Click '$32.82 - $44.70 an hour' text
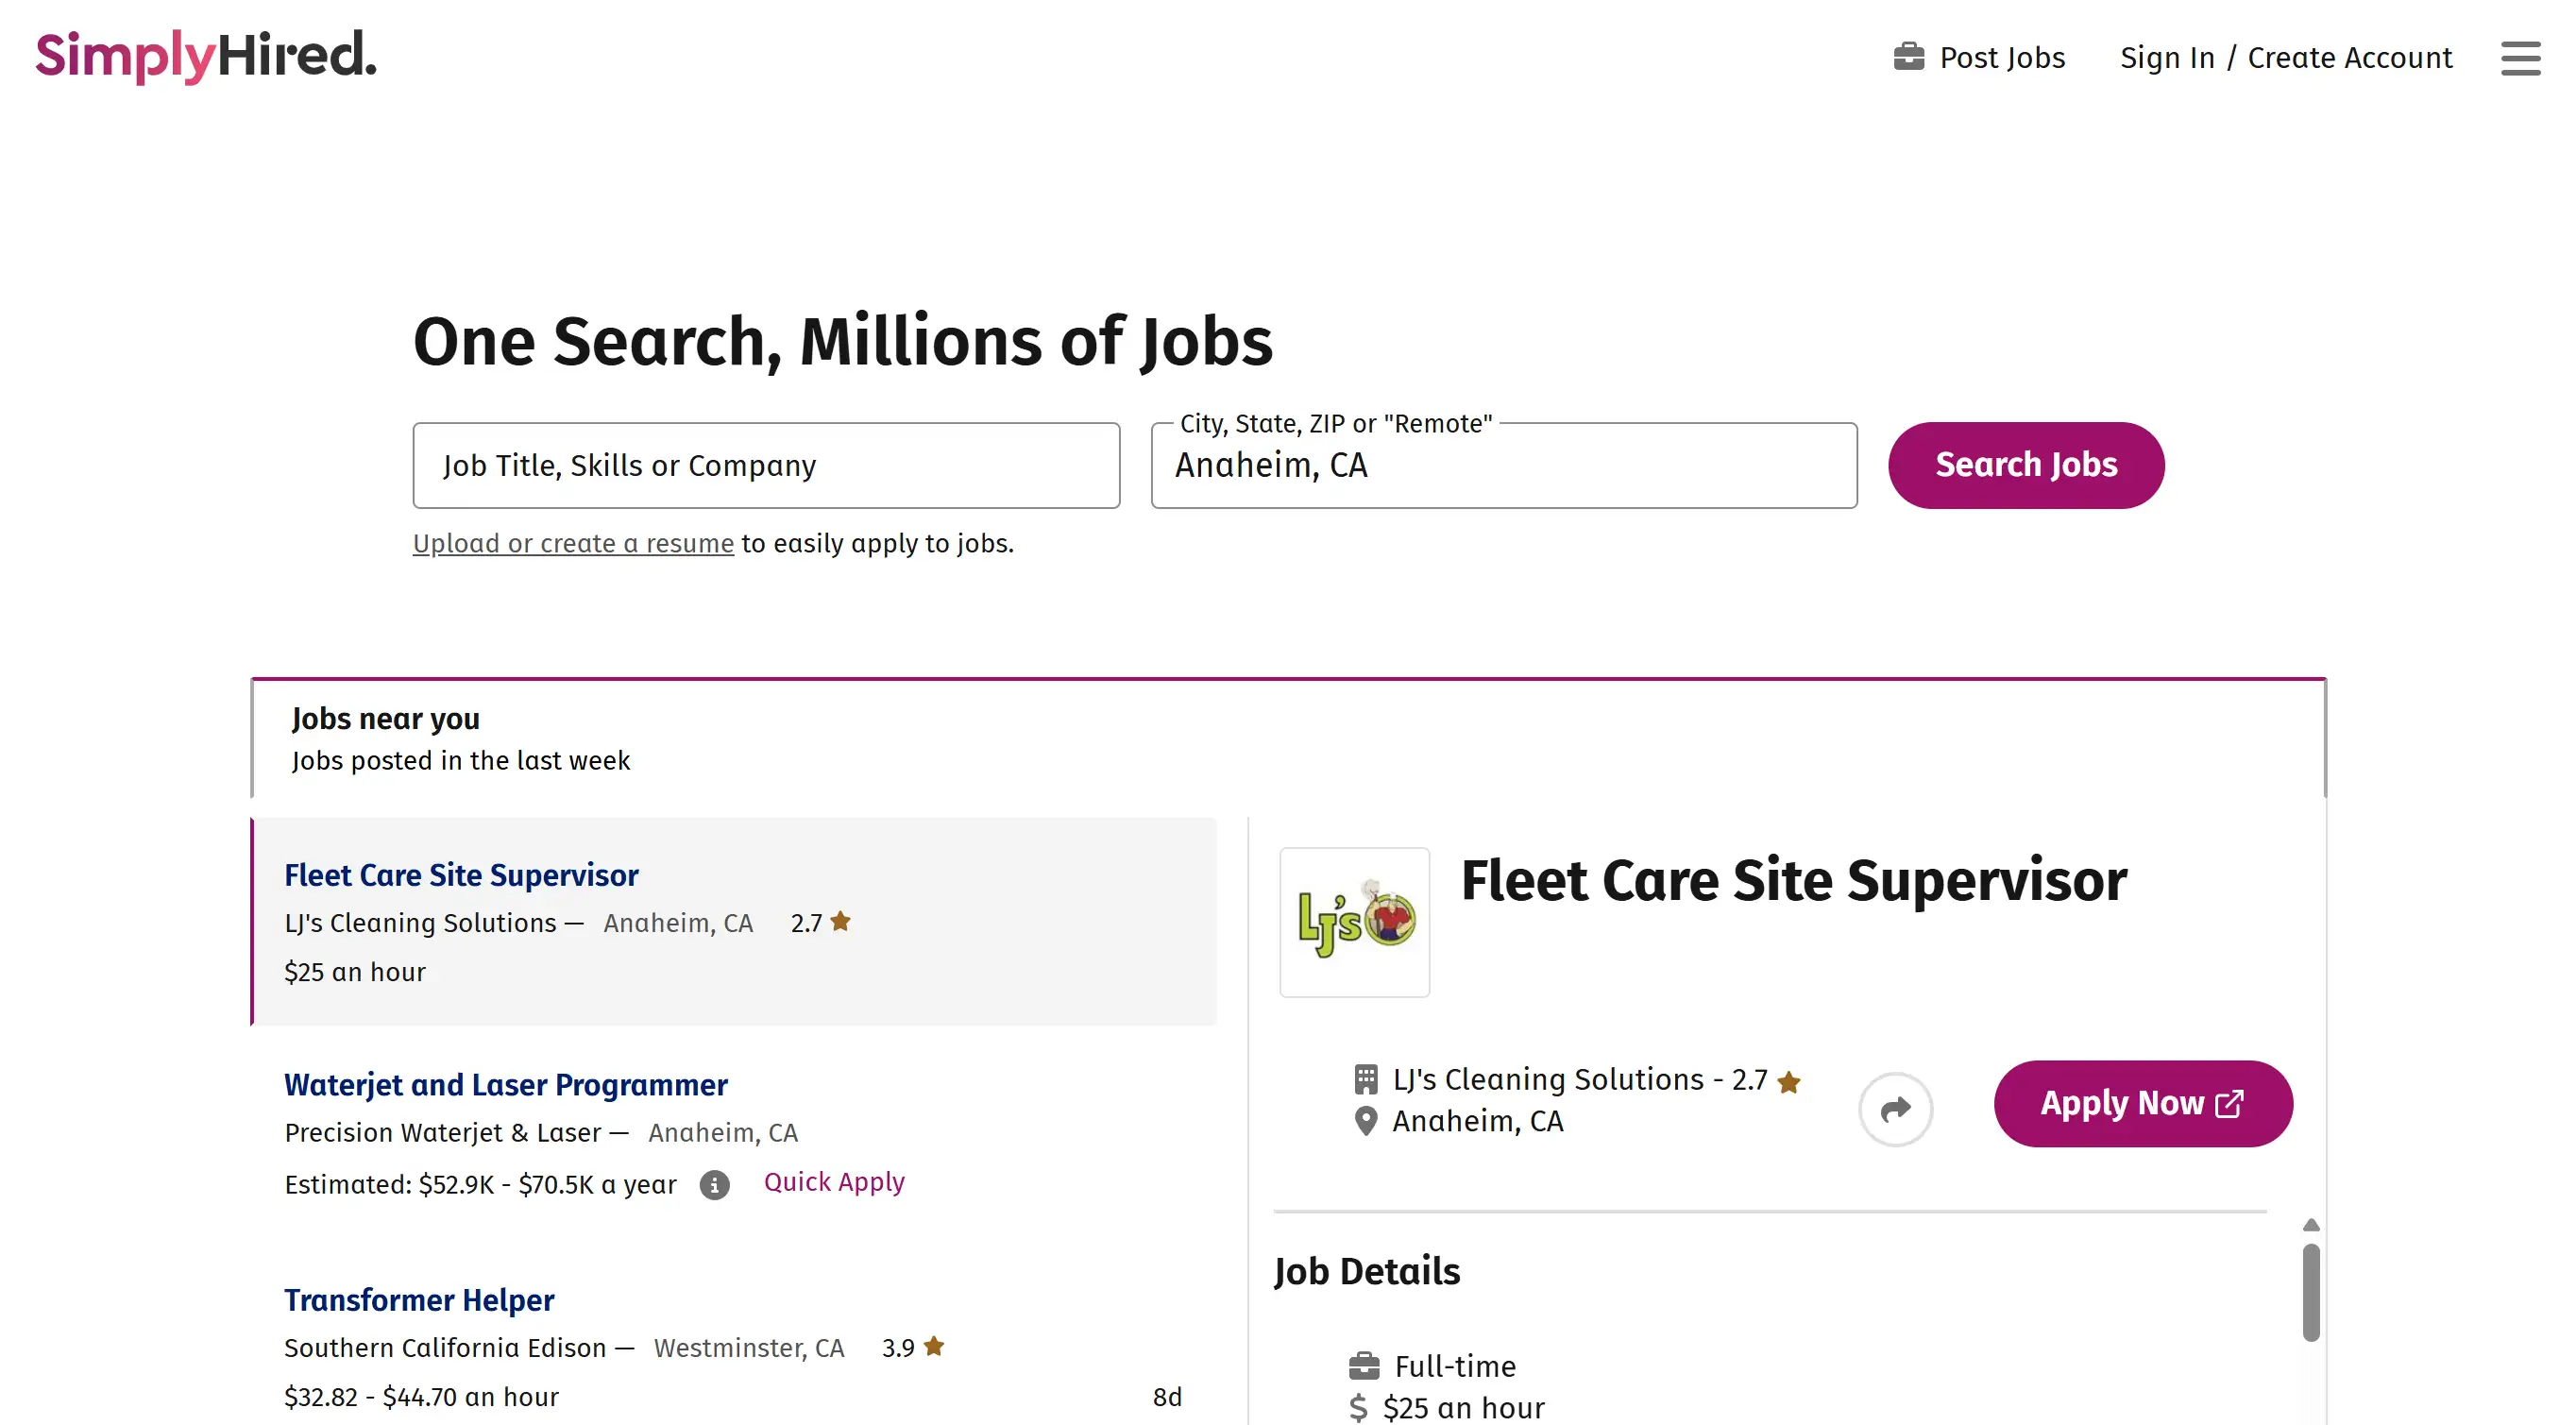2576x1425 pixels. point(421,1397)
